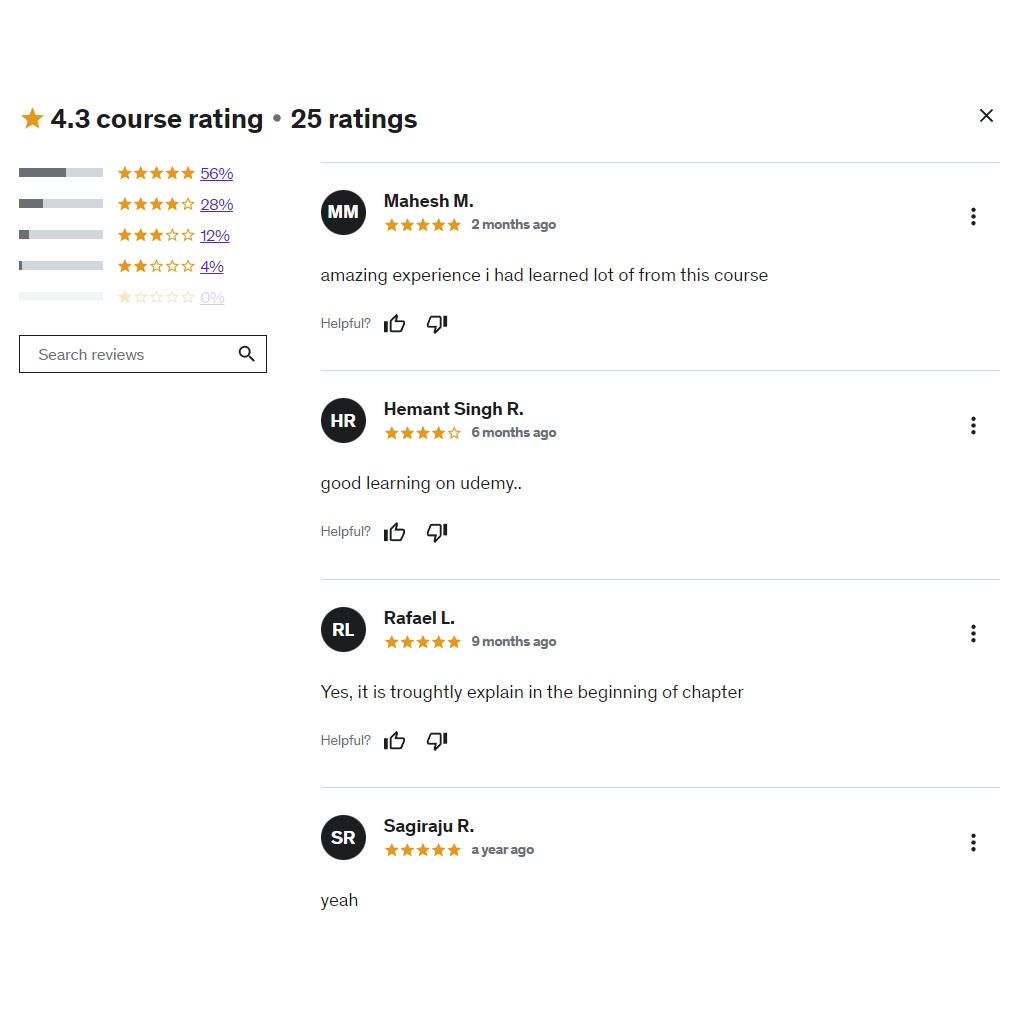
Task: Open more options for Rafael L.'s review
Action: point(973,634)
